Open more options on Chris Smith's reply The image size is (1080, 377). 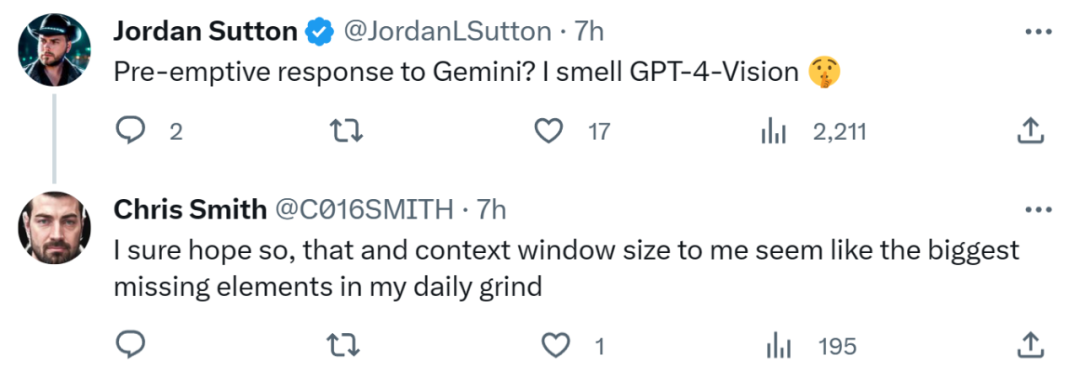(1038, 209)
